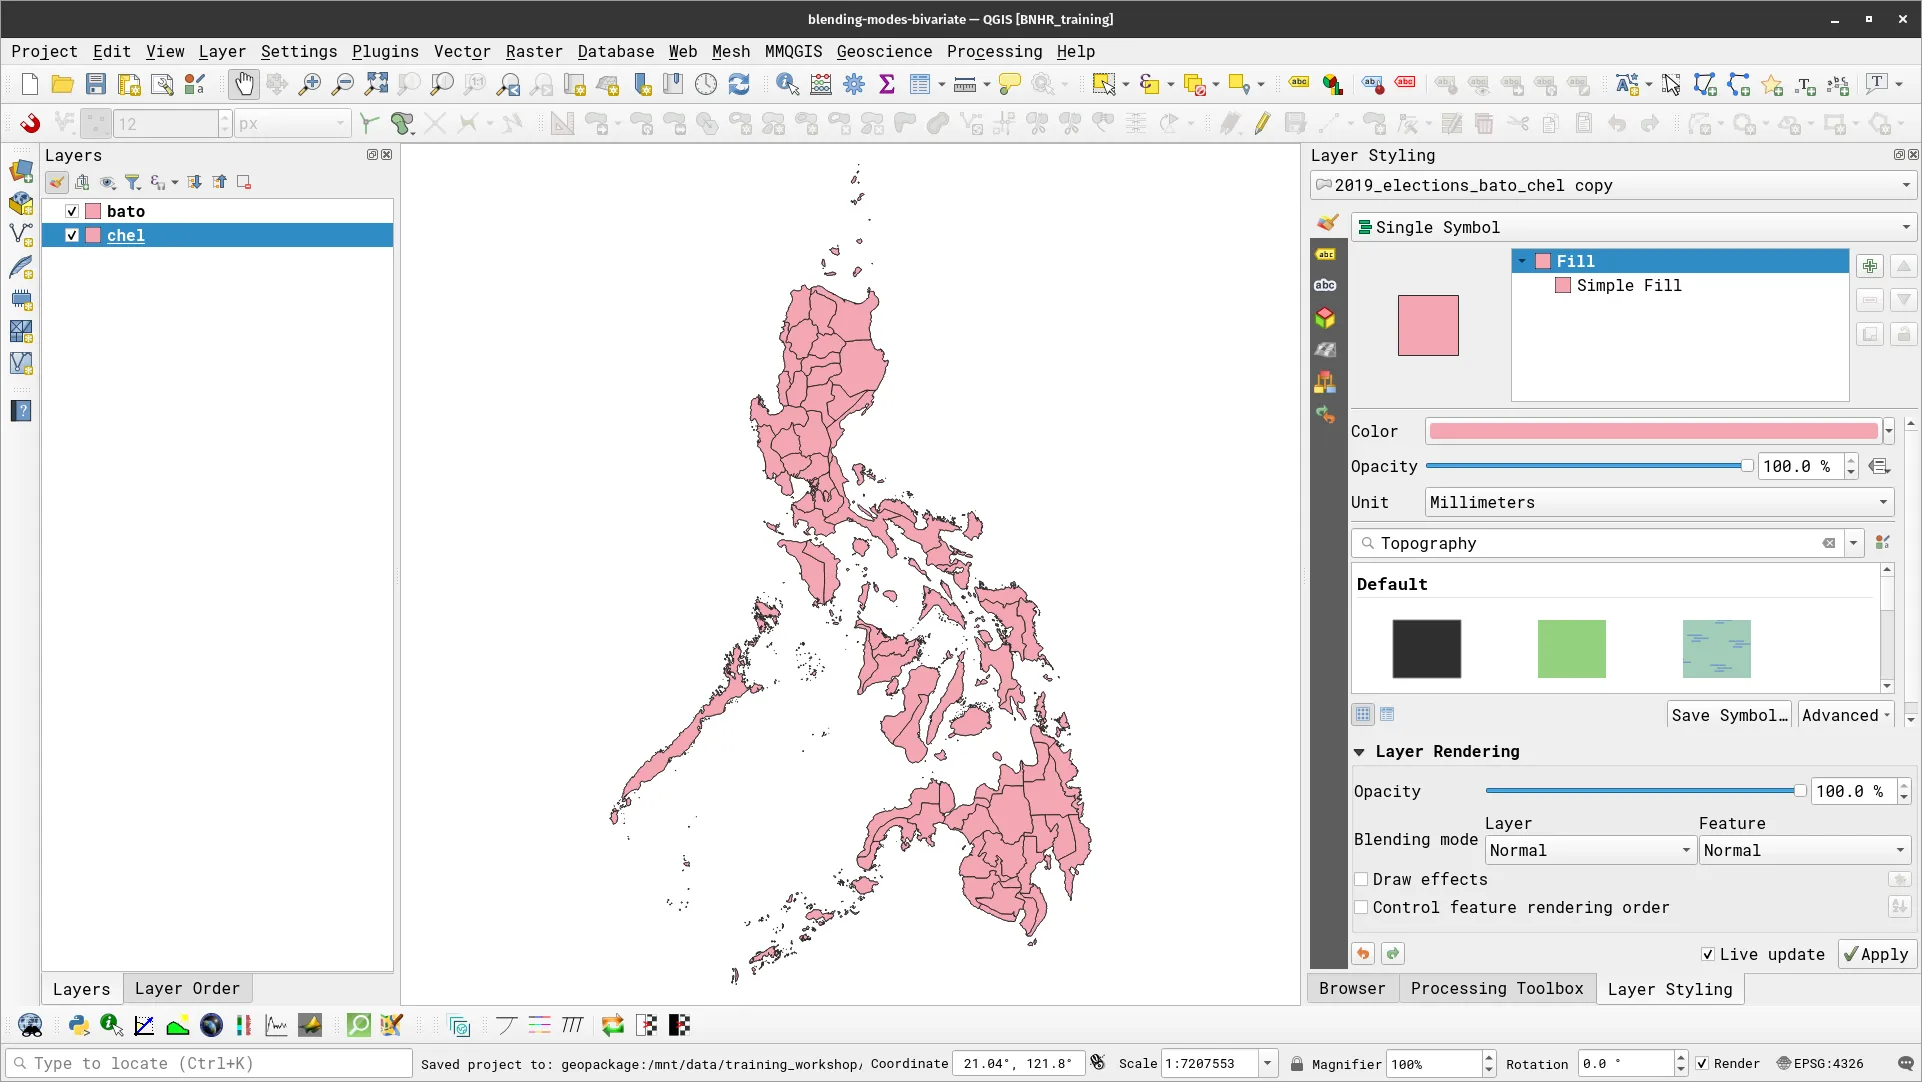1922x1082 pixels.
Task: Click the Apply button
Action: 1876,954
